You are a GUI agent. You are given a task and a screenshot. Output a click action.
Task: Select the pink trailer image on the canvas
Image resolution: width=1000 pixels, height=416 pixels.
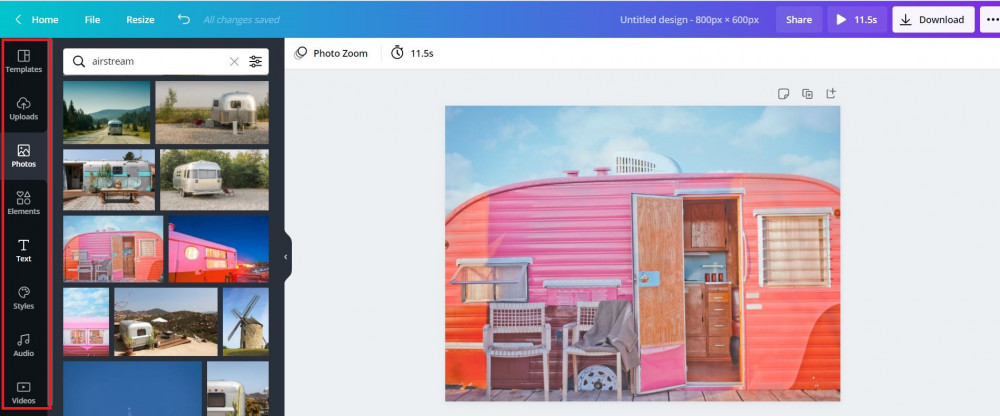(642, 254)
